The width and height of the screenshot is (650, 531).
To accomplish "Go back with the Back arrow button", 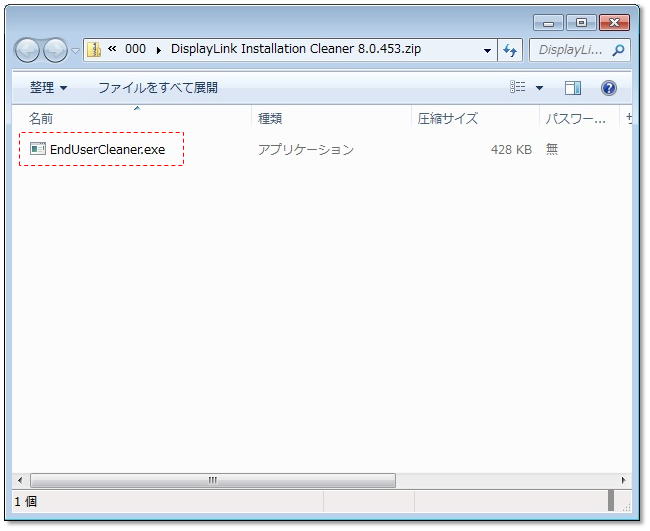I will click(27, 50).
